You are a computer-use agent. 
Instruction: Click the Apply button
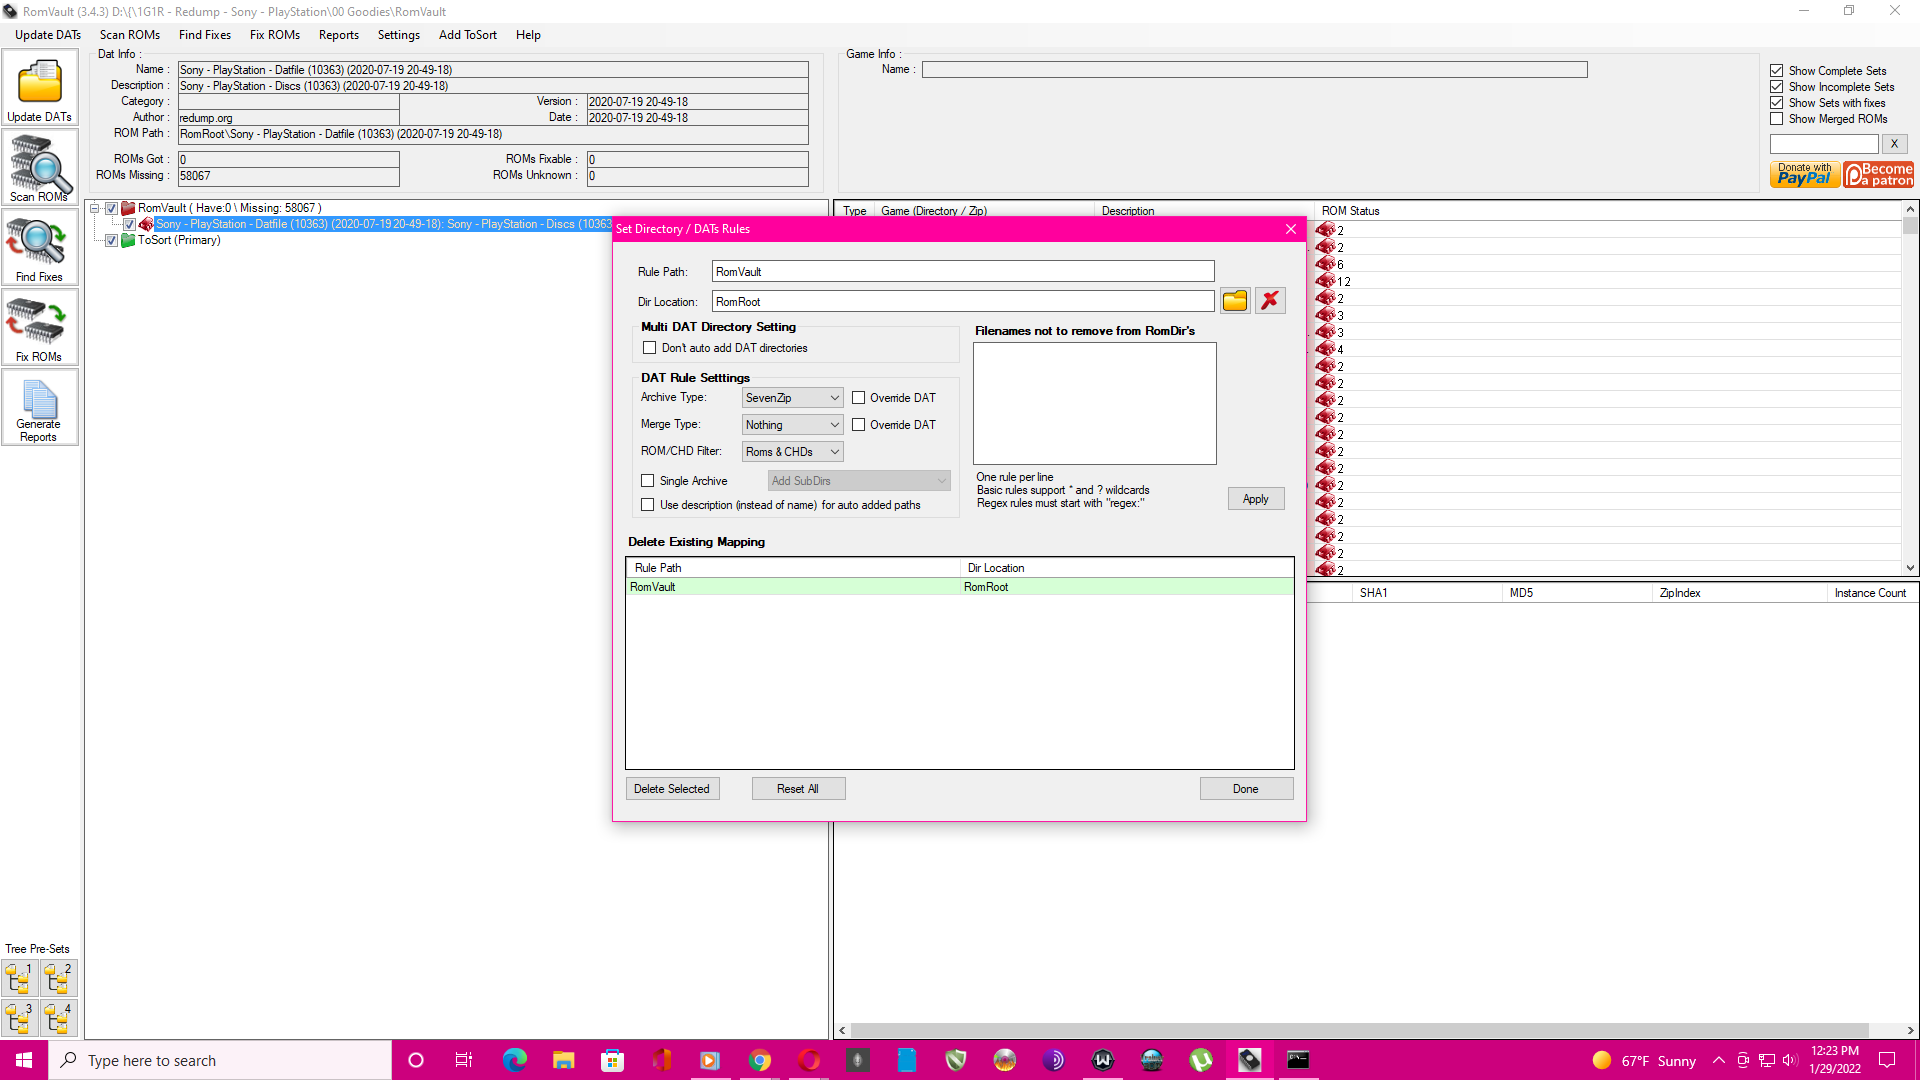point(1256,499)
